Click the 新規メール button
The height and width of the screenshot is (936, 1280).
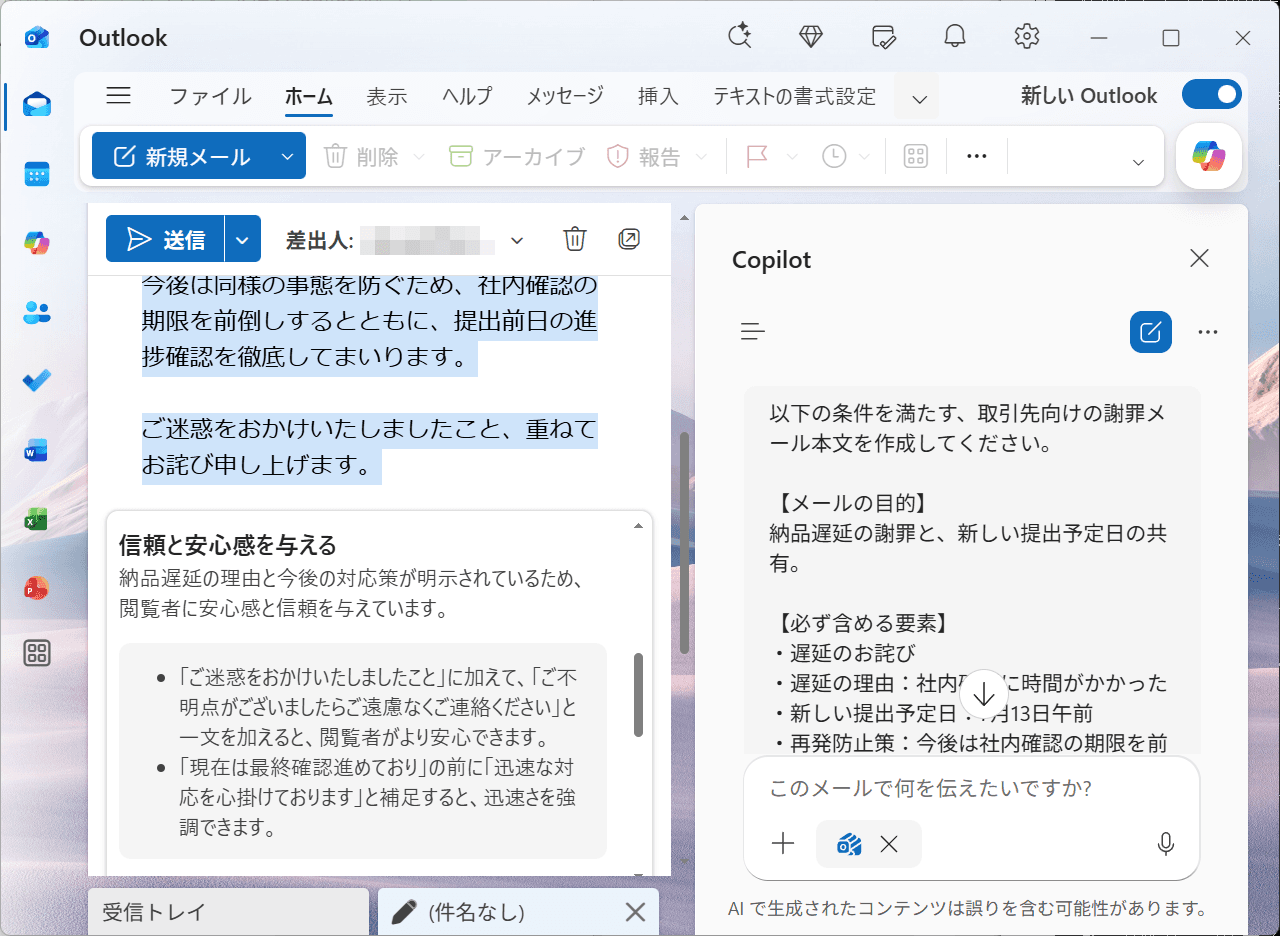tap(181, 156)
